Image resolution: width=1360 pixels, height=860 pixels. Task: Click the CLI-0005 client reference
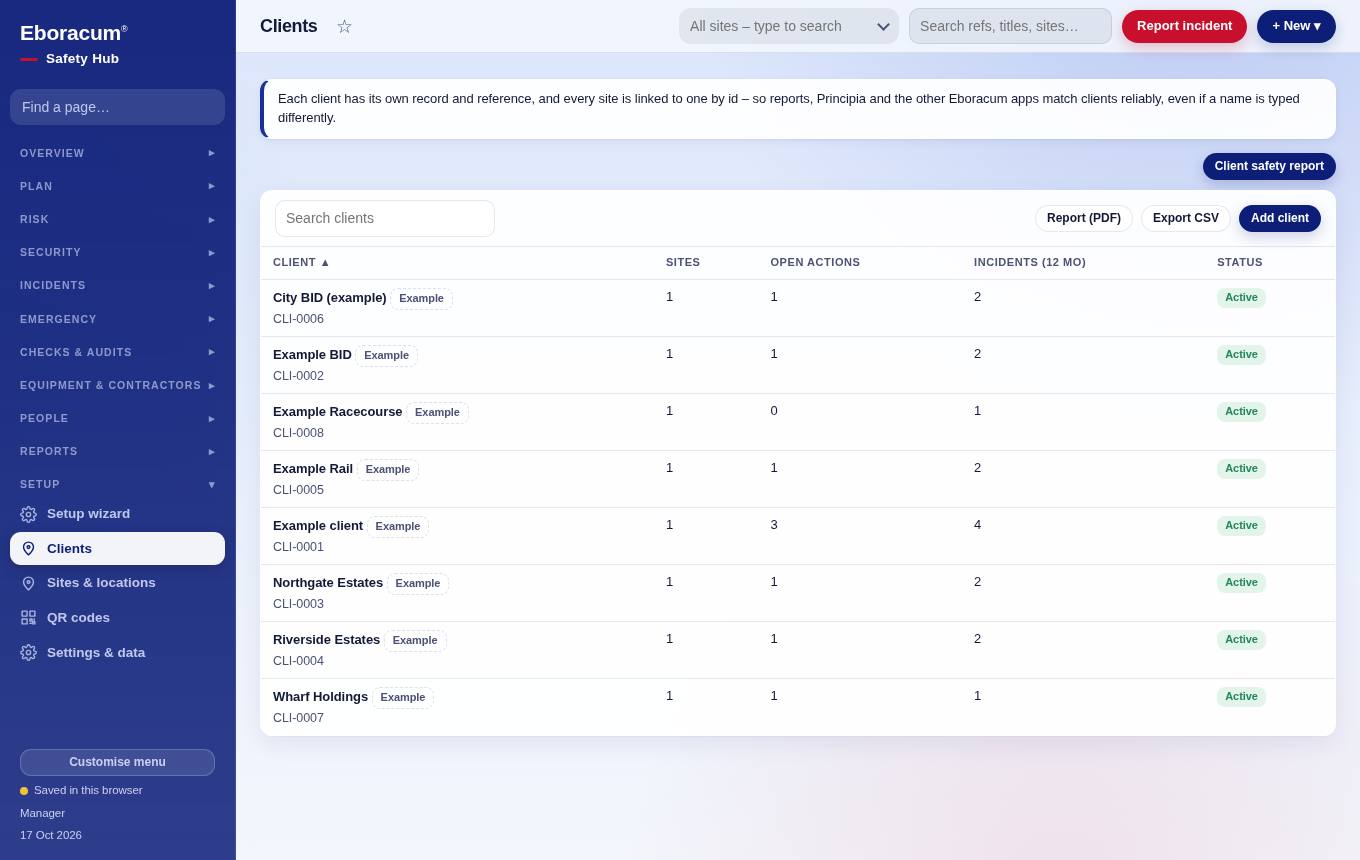click(298, 490)
